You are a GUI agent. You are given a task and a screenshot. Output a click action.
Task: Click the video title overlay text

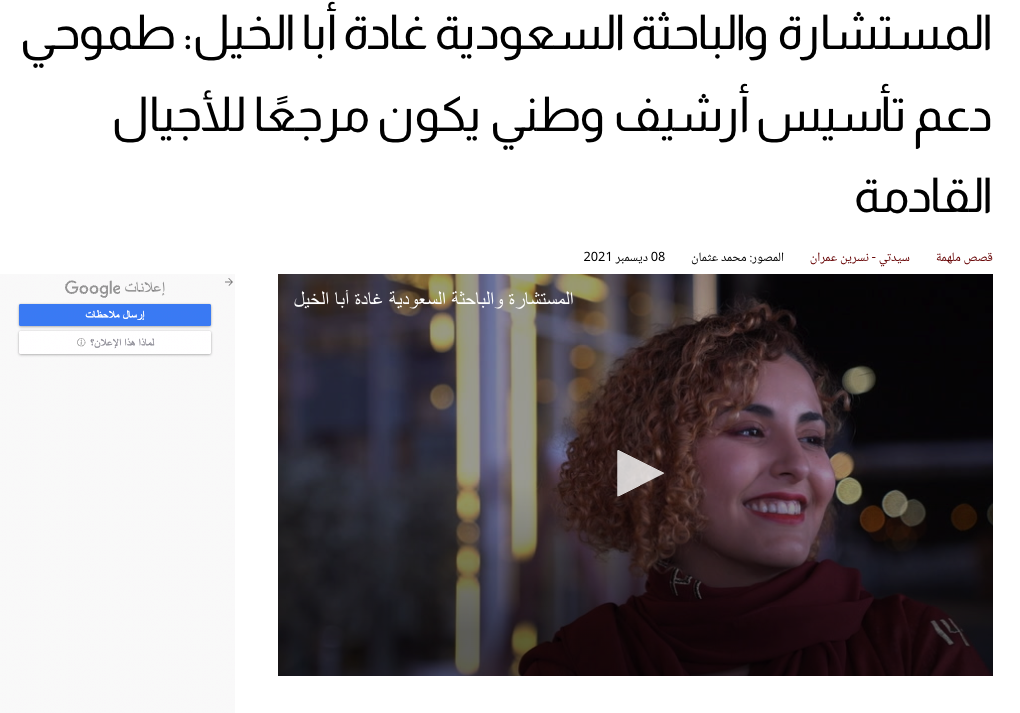(x=433, y=299)
